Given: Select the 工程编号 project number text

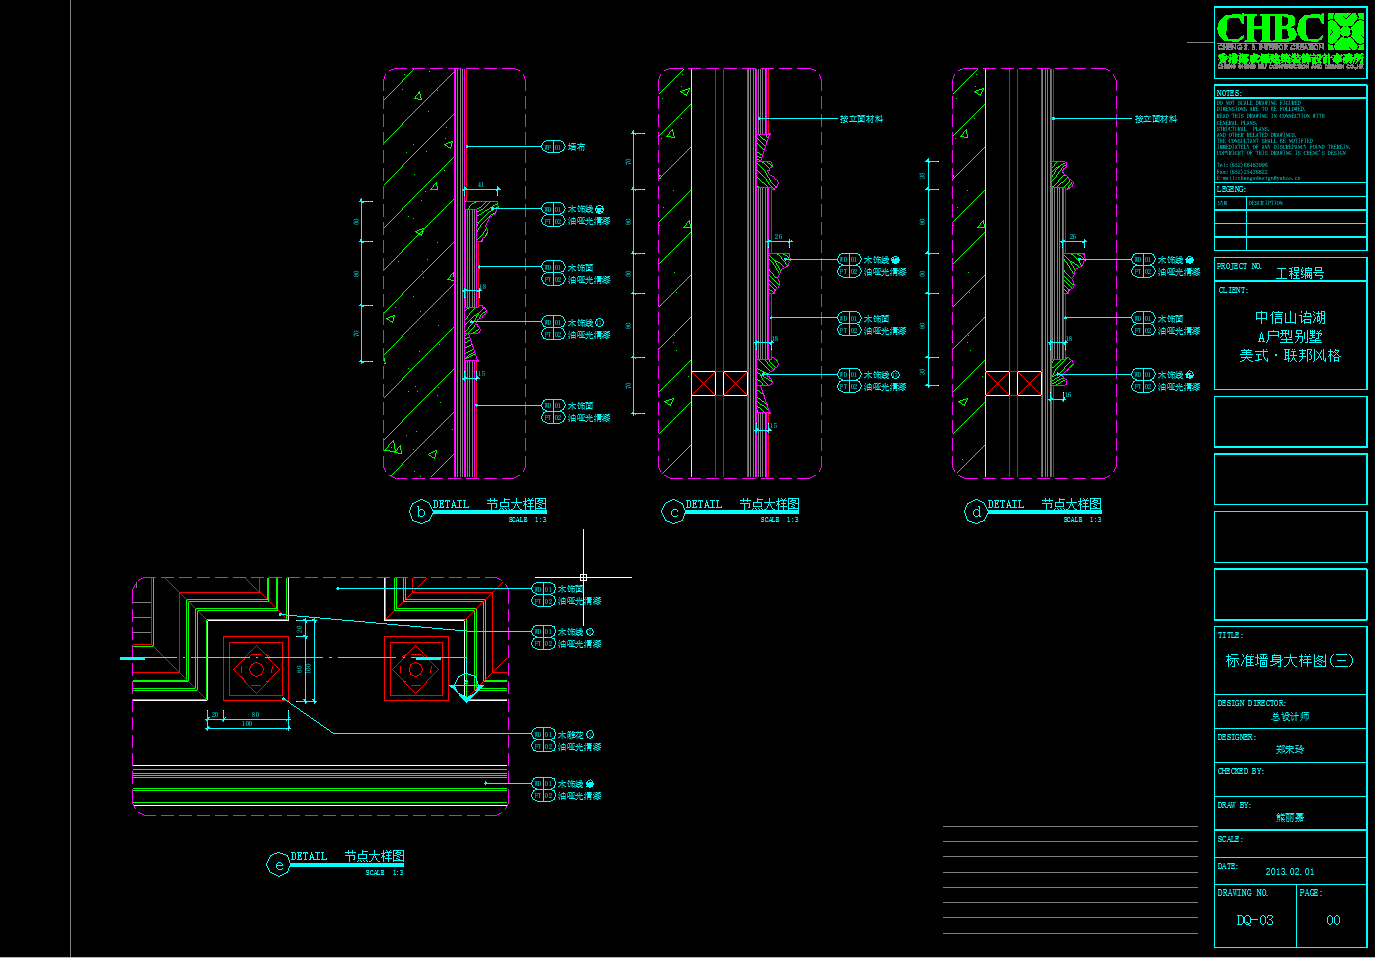Looking at the screenshot, I should (x=1299, y=273).
